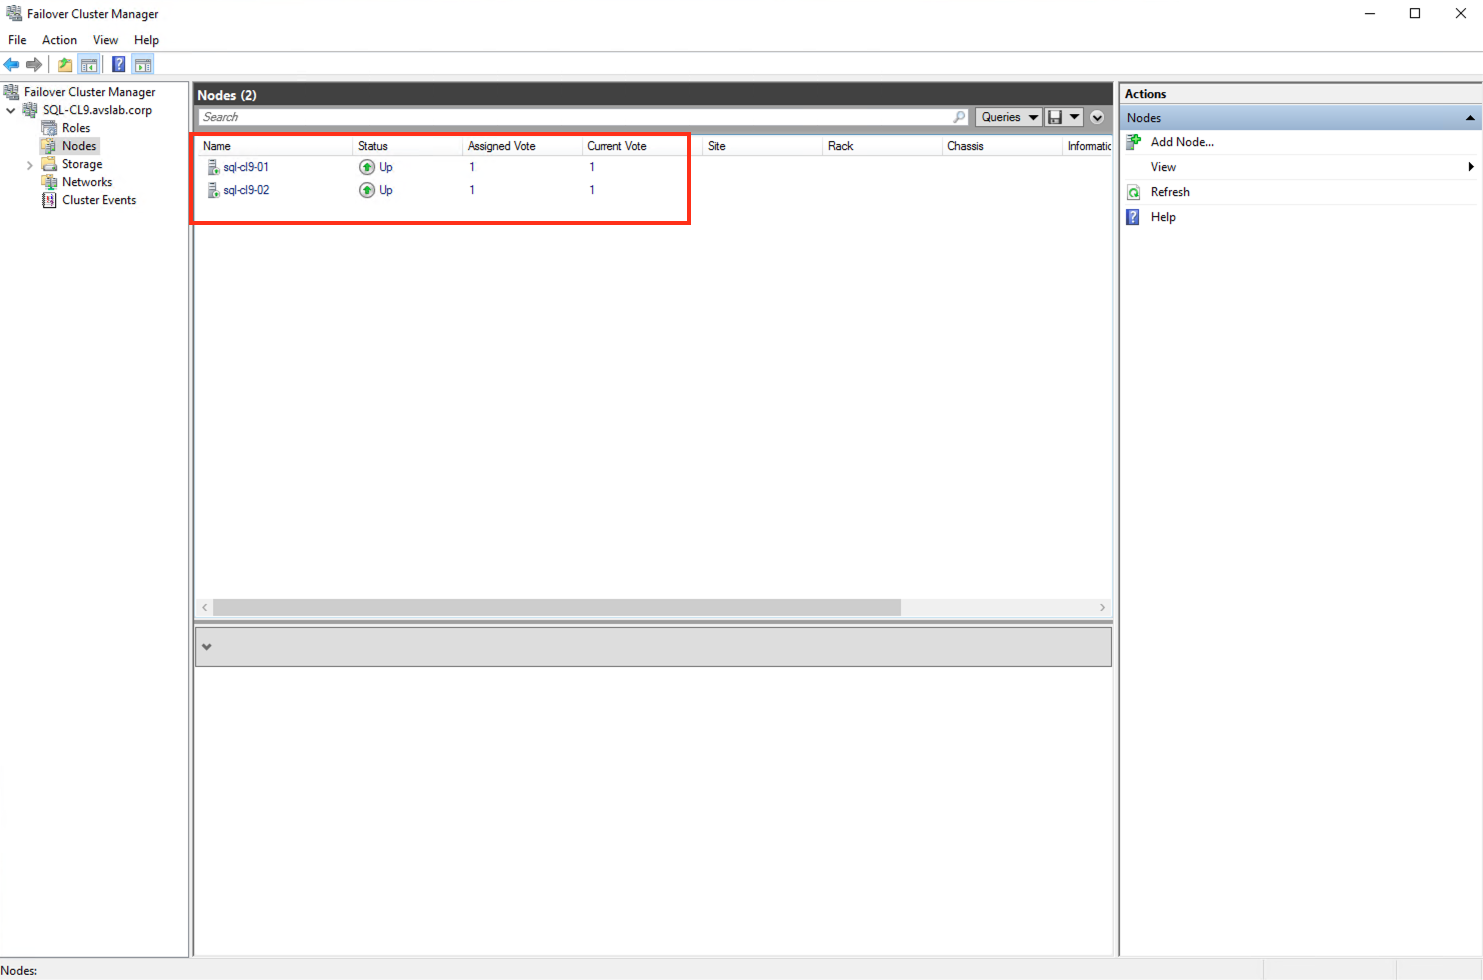Click the Help text in the Actions pane
Screen dimensions: 1483x980
(x=1163, y=217)
